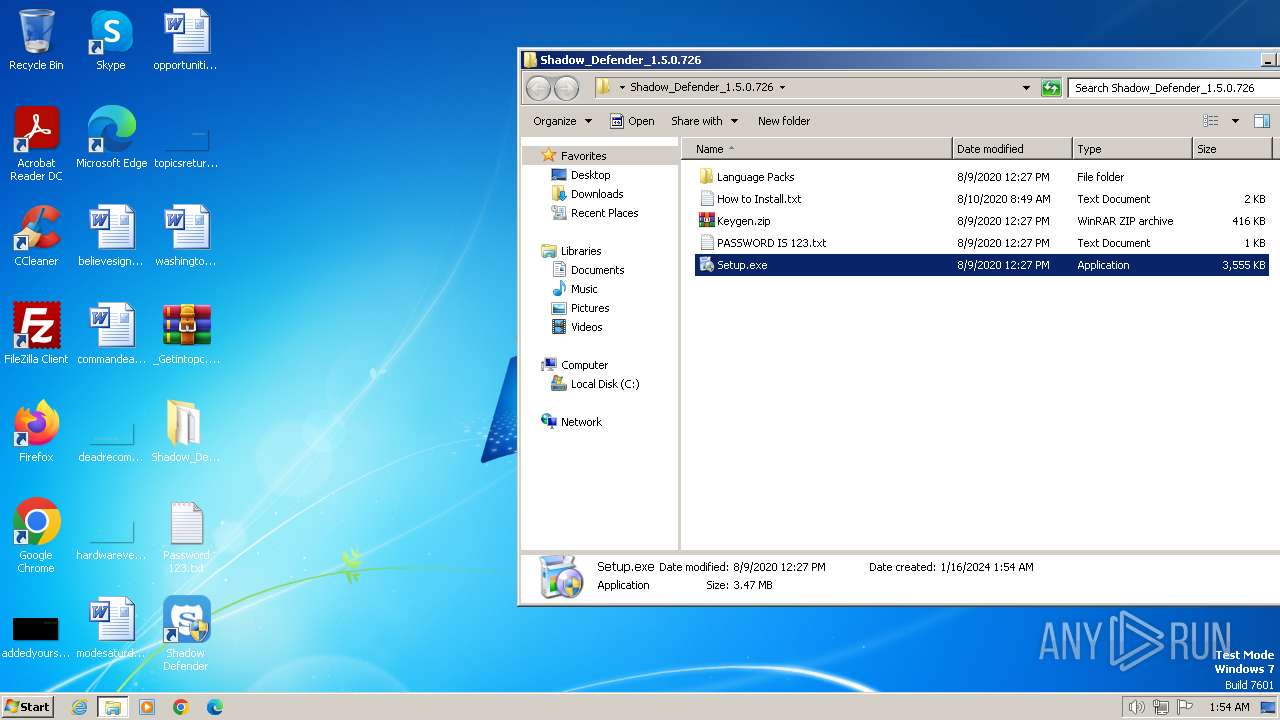Select the modesaturd... Word document icon

(111, 628)
